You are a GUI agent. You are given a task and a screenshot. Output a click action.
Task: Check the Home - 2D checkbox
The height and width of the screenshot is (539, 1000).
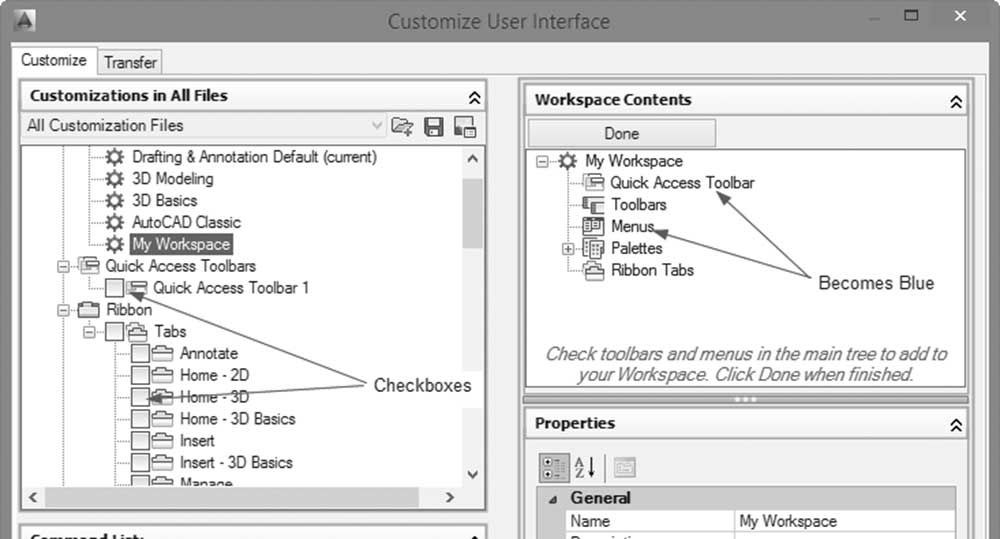click(140, 375)
